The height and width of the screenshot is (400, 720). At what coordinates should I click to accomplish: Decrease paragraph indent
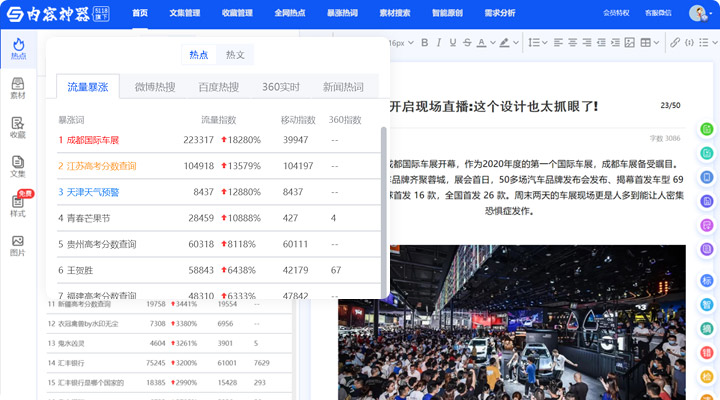(x=601, y=43)
